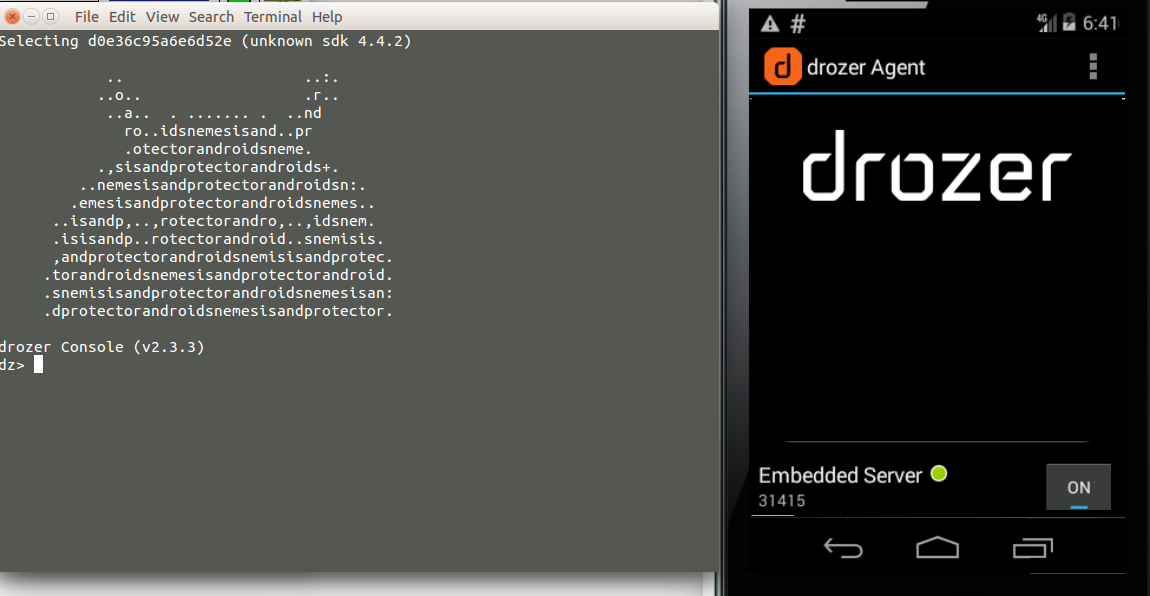Open the File menu in the terminal
The image size is (1150, 596).
87,17
